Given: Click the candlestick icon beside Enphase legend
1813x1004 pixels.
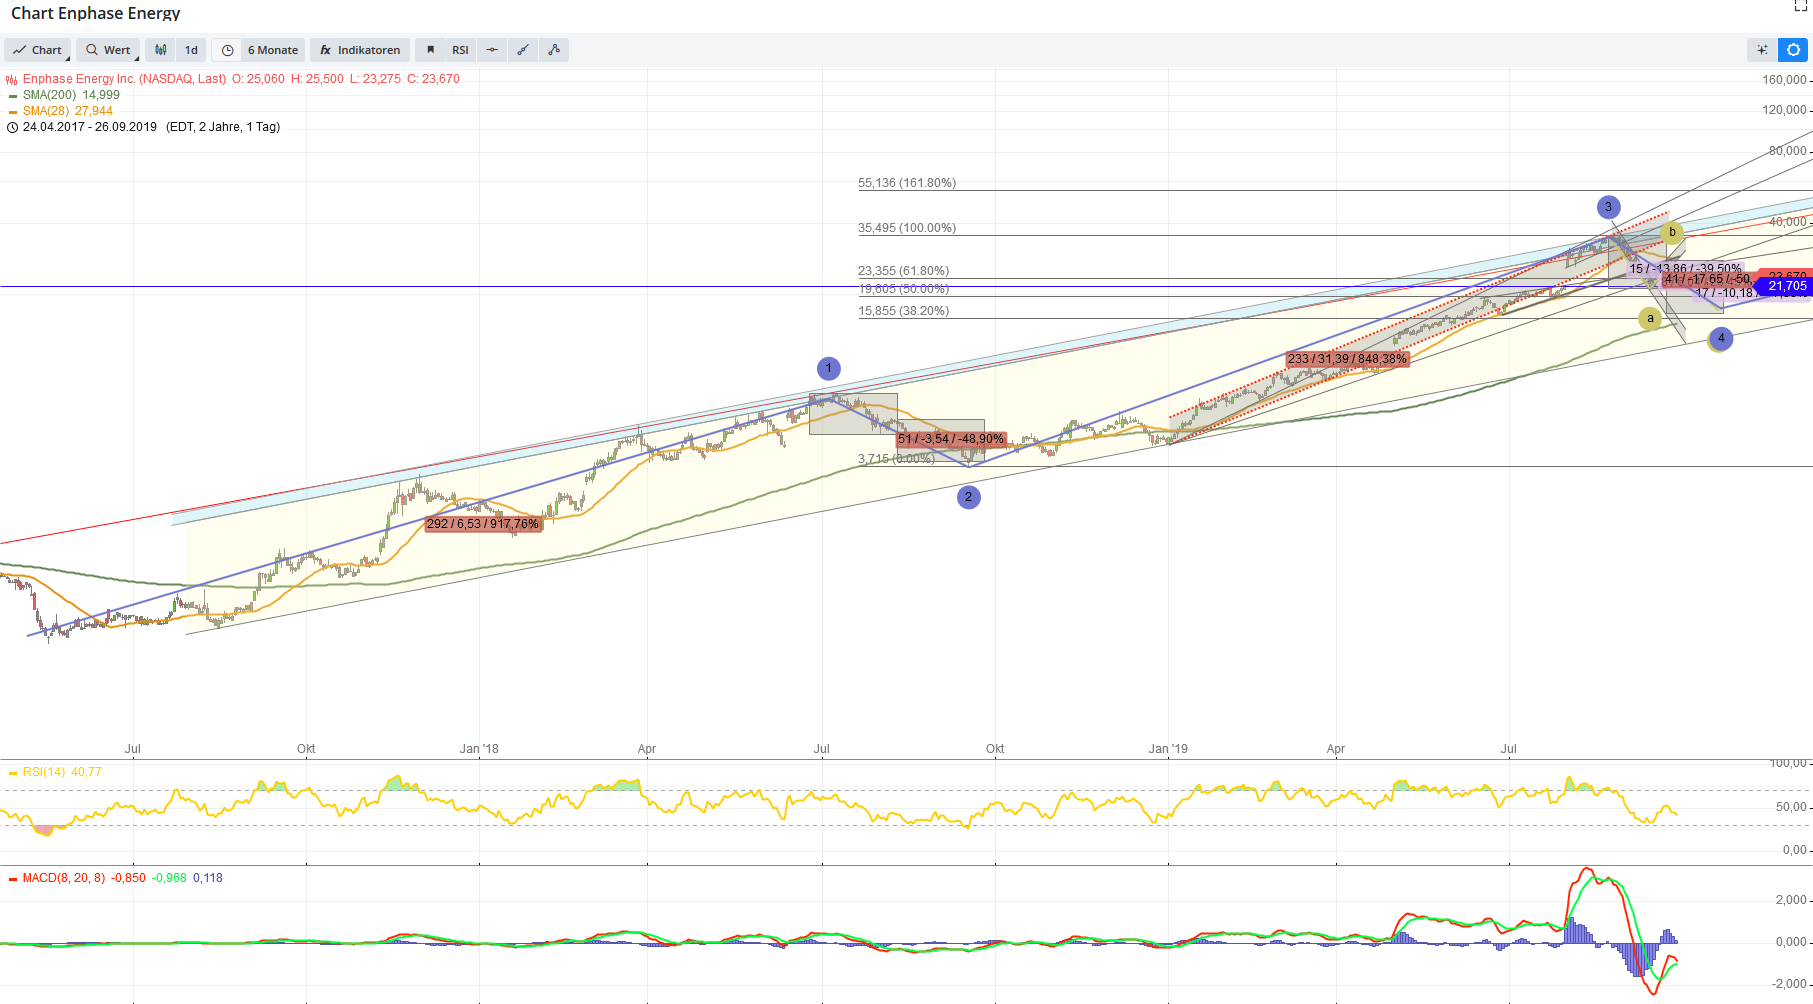Looking at the screenshot, I should [x=12, y=79].
